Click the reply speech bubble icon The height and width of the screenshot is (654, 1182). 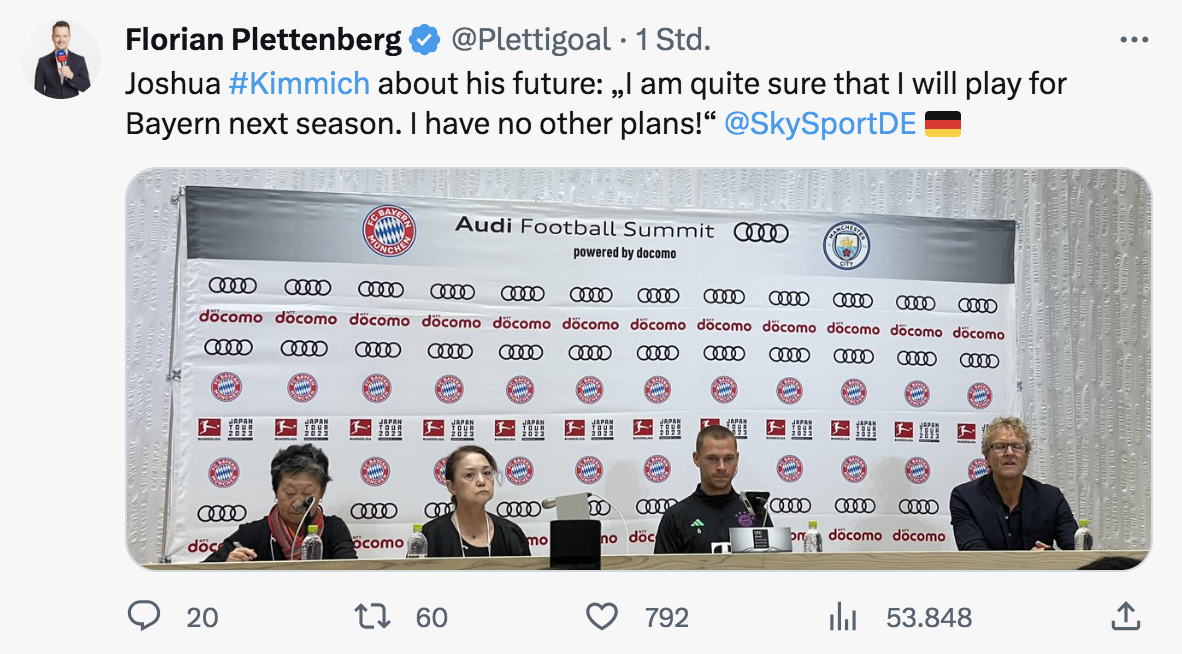144,617
